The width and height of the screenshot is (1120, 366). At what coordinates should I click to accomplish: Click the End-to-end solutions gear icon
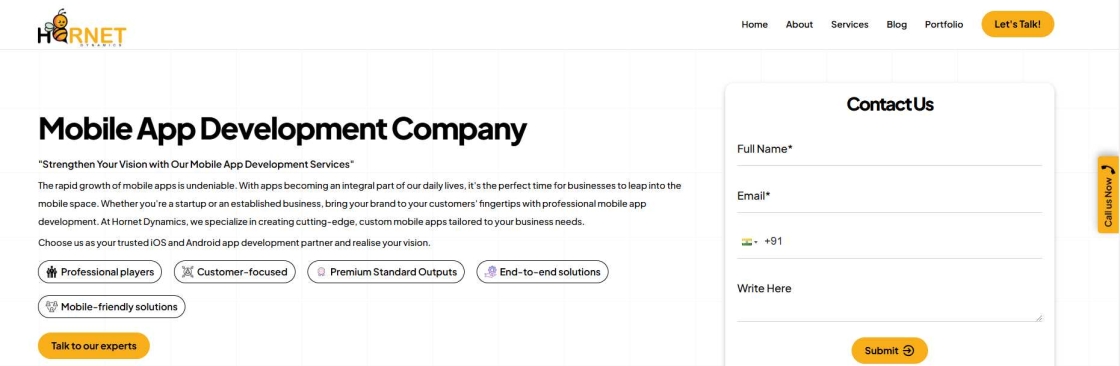click(x=490, y=272)
